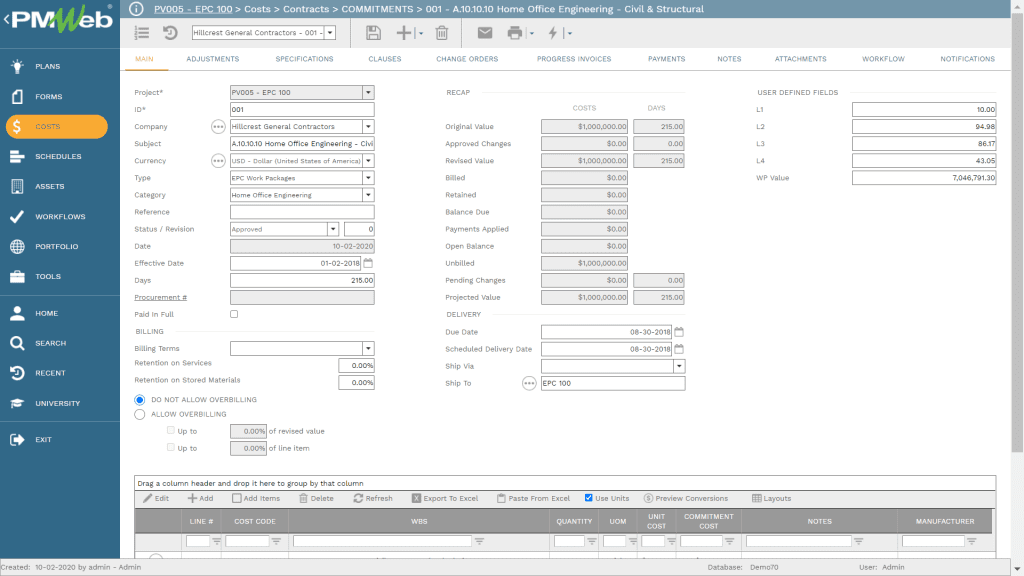Click the Subject input field

tap(302, 144)
